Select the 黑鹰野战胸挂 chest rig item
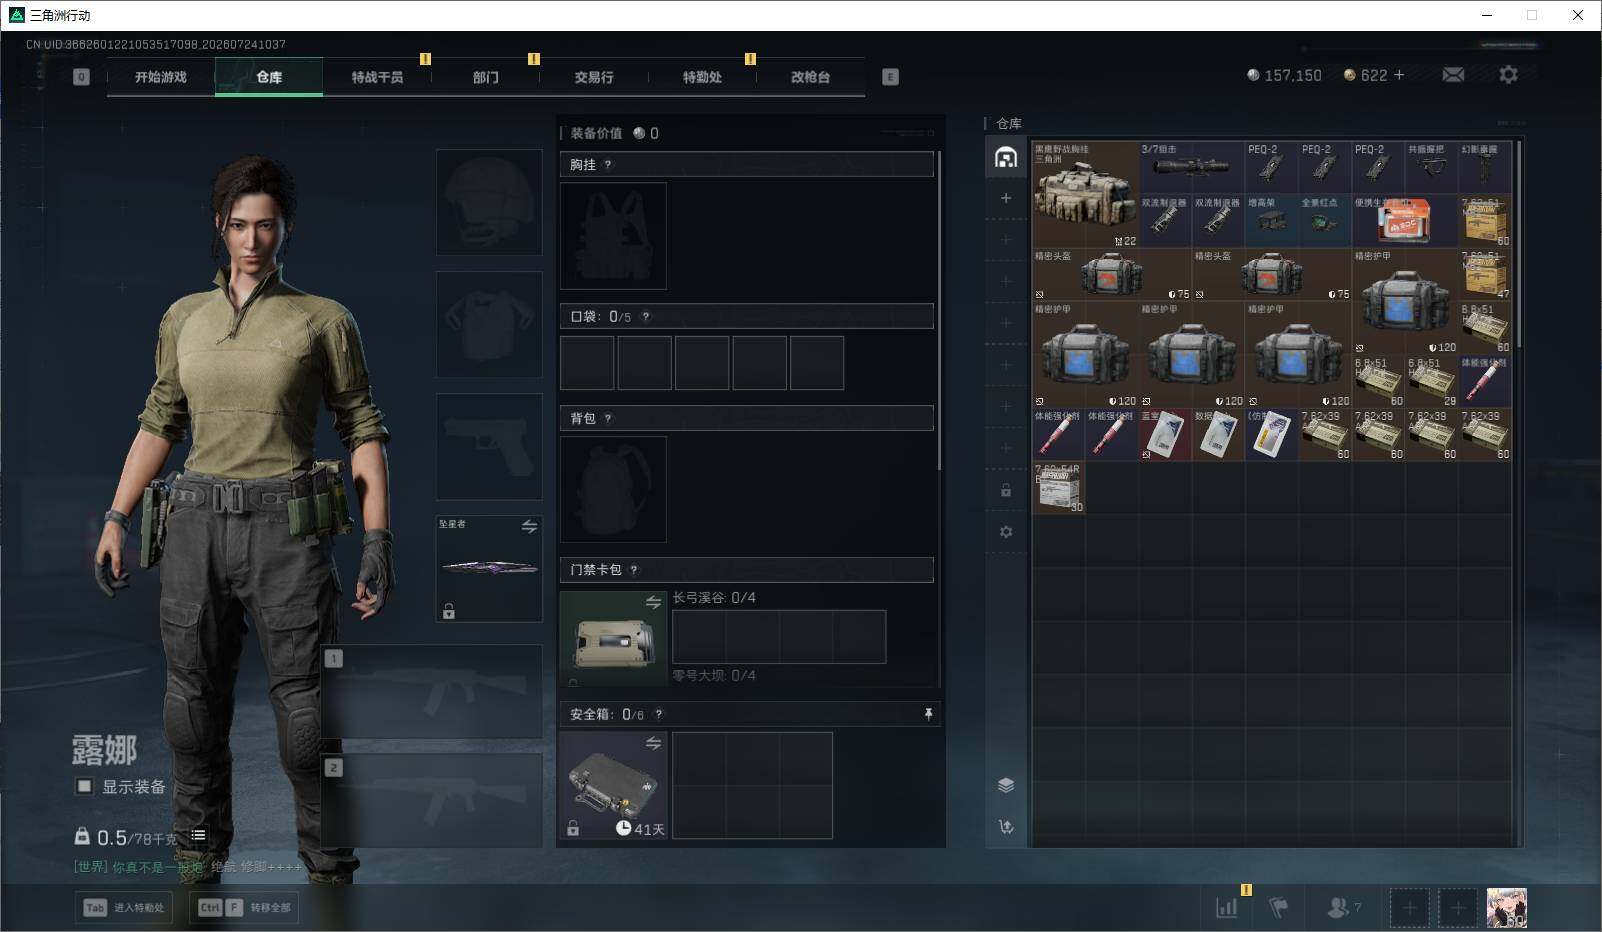Image resolution: width=1602 pixels, height=932 pixels. tap(1085, 195)
